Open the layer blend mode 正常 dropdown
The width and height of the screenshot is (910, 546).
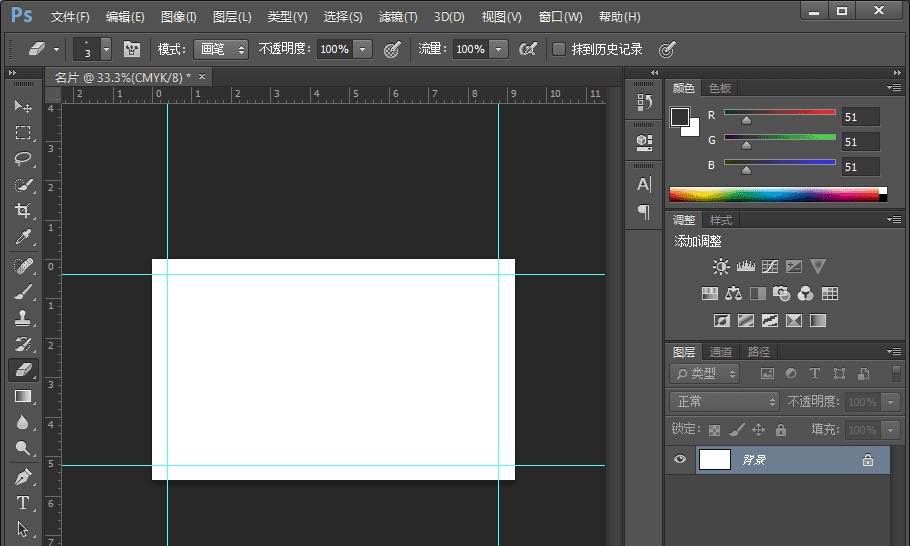point(725,401)
